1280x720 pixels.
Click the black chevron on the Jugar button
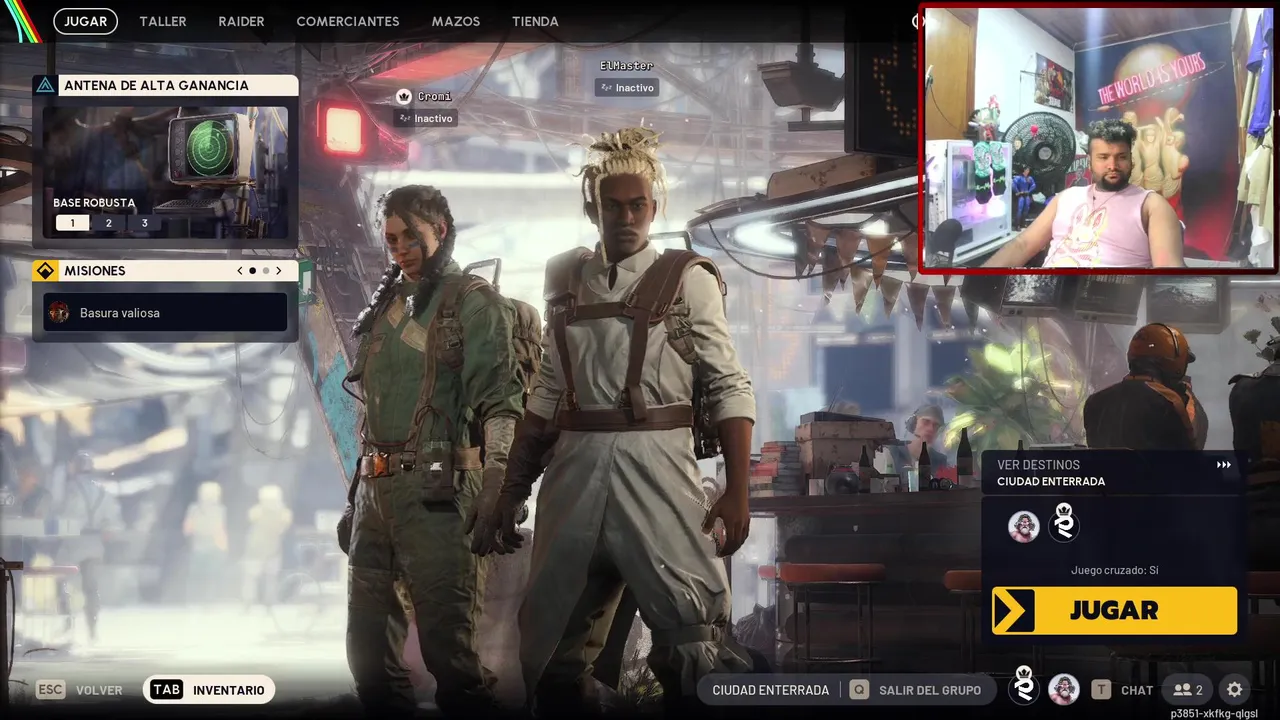1013,610
